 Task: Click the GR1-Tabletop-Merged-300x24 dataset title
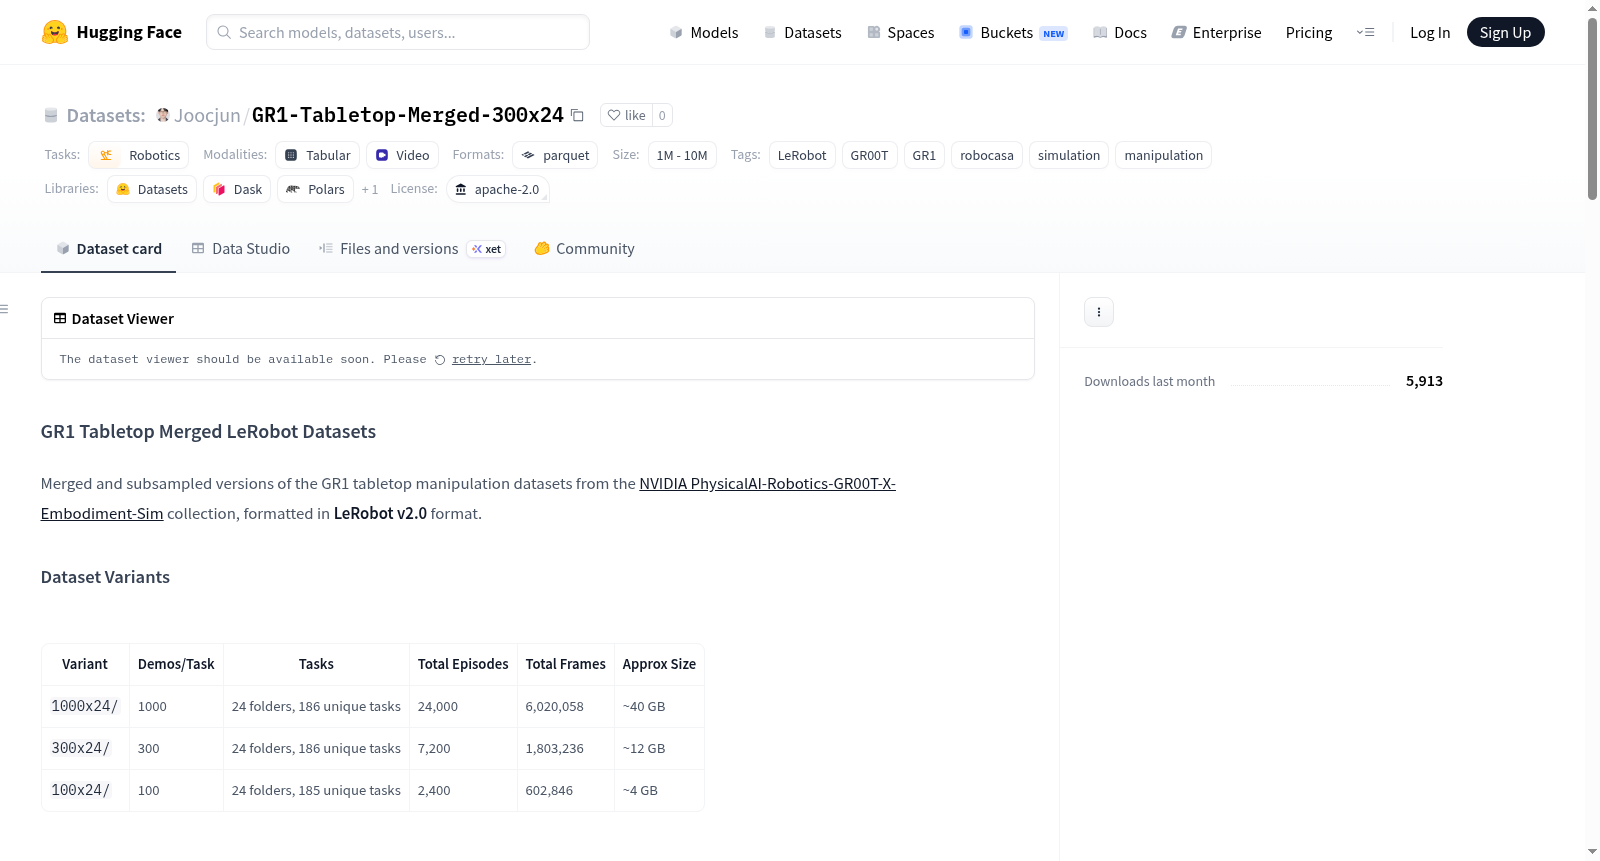point(408,115)
